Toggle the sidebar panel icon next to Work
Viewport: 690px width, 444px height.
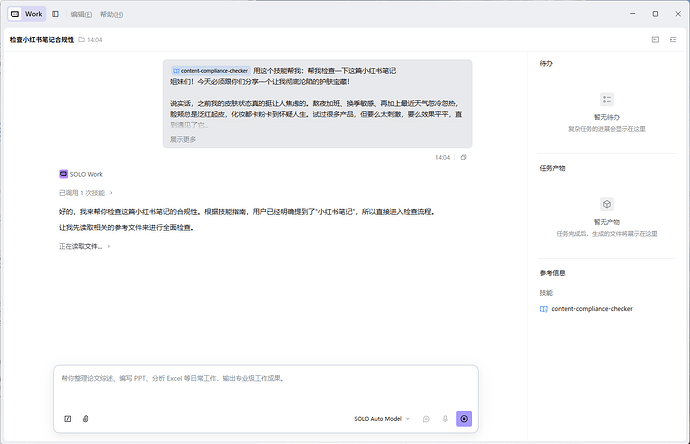[x=55, y=14]
